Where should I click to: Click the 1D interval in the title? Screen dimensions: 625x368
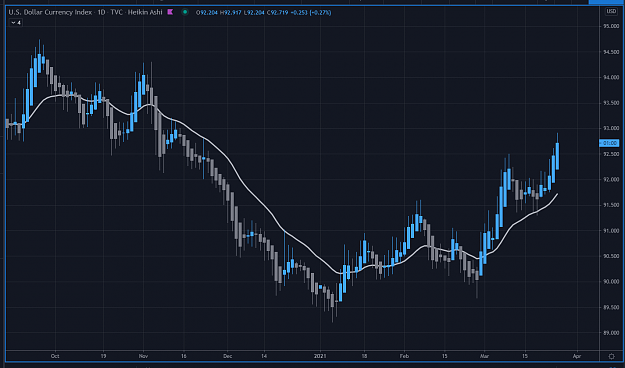point(101,12)
